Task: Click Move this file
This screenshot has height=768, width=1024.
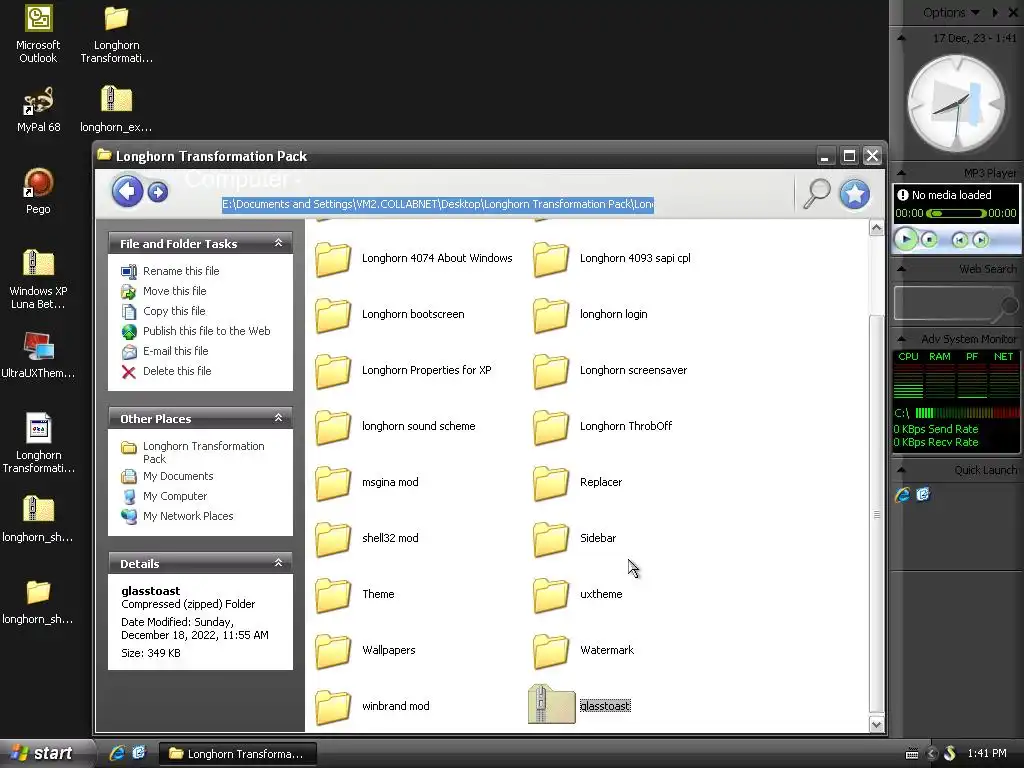Action: coord(174,291)
